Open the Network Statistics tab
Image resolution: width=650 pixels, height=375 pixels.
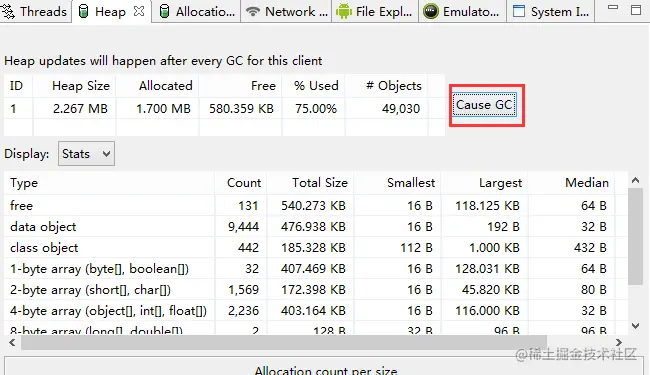pos(287,12)
